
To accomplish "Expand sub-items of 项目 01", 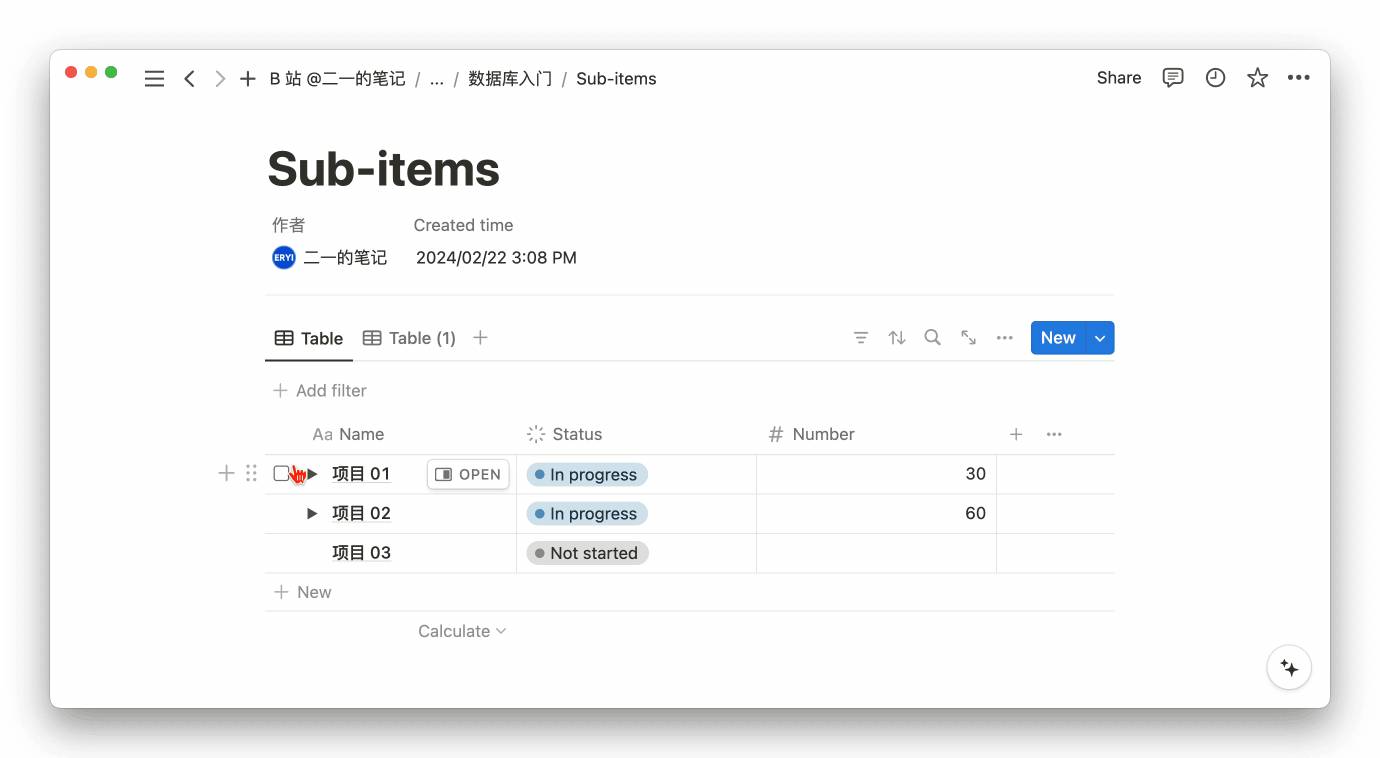I will coord(312,474).
